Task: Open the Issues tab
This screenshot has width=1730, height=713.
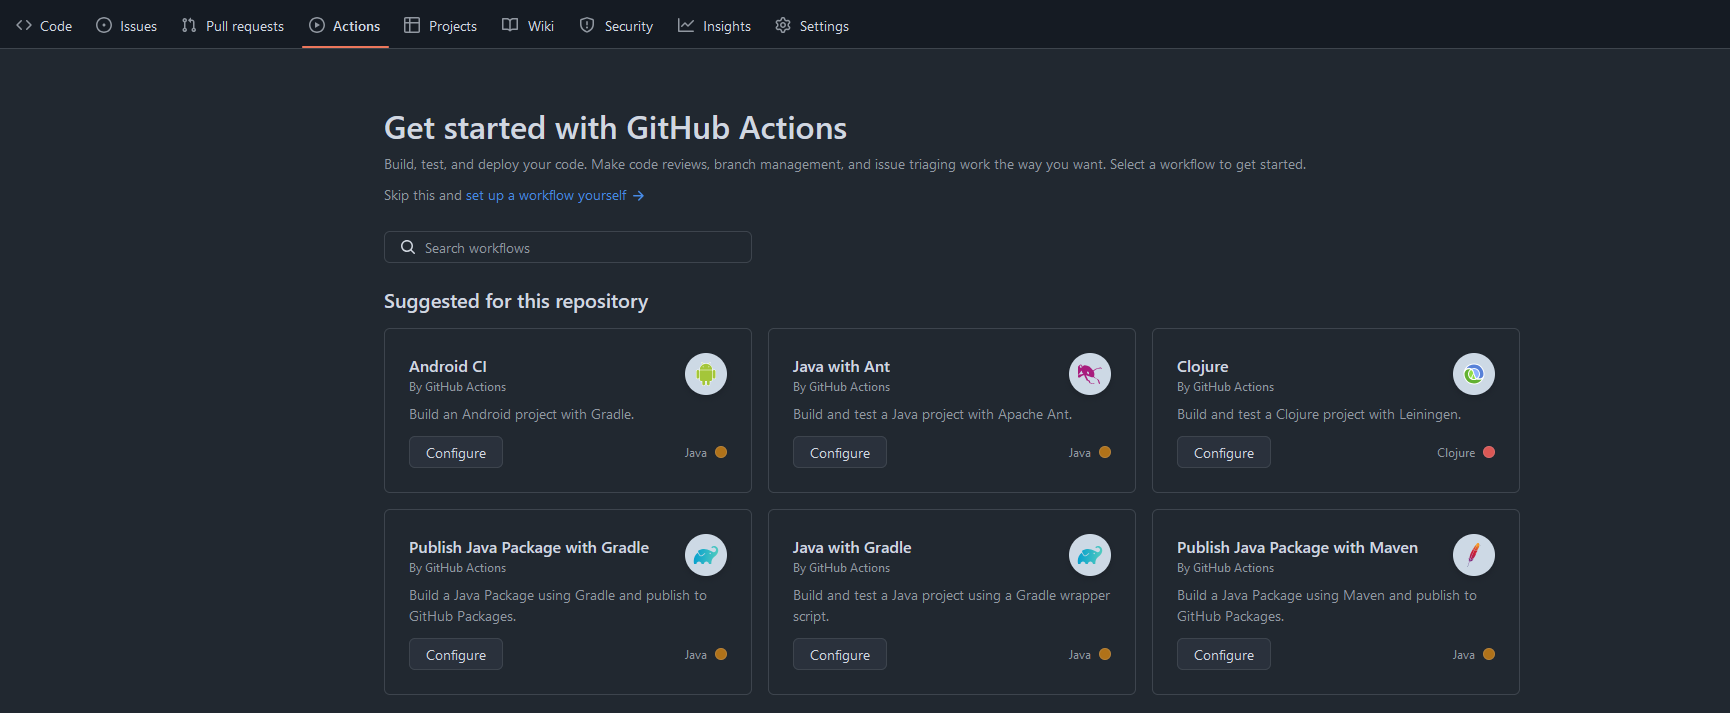Action: point(127,25)
